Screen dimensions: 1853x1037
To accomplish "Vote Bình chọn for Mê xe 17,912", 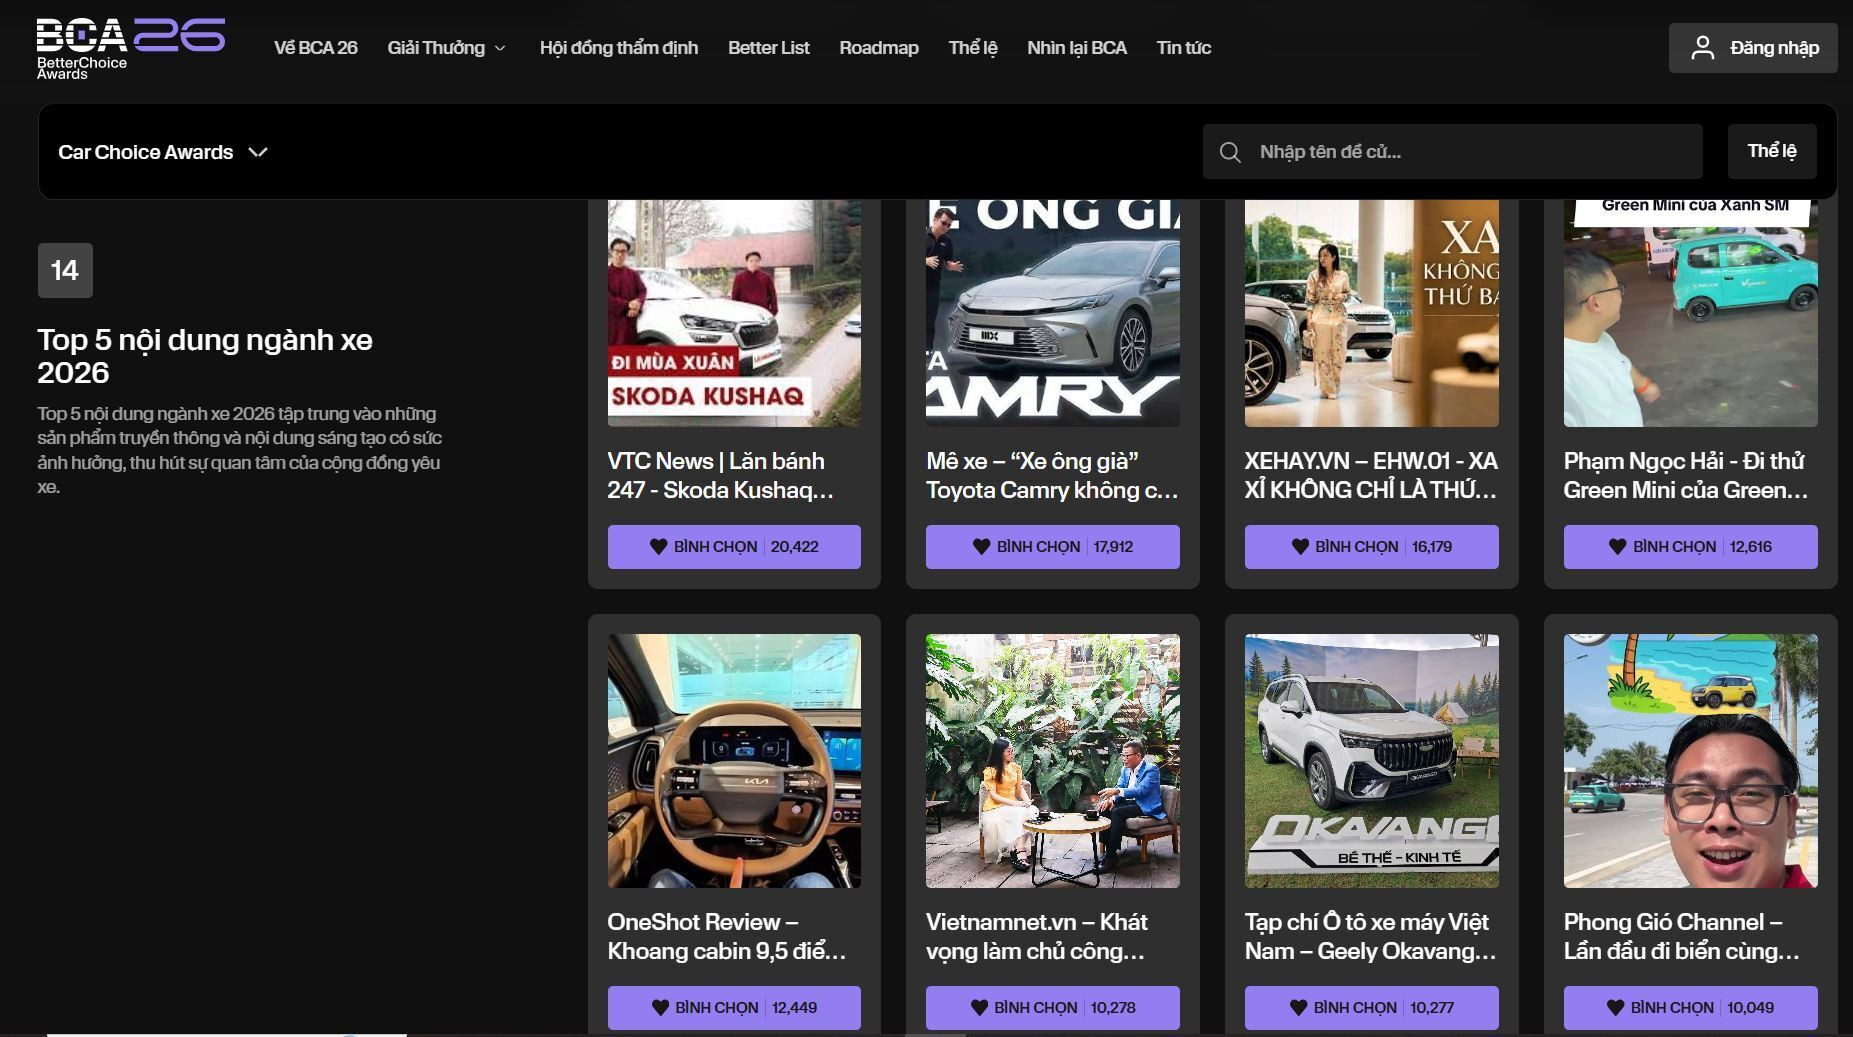I will [x=1053, y=547].
